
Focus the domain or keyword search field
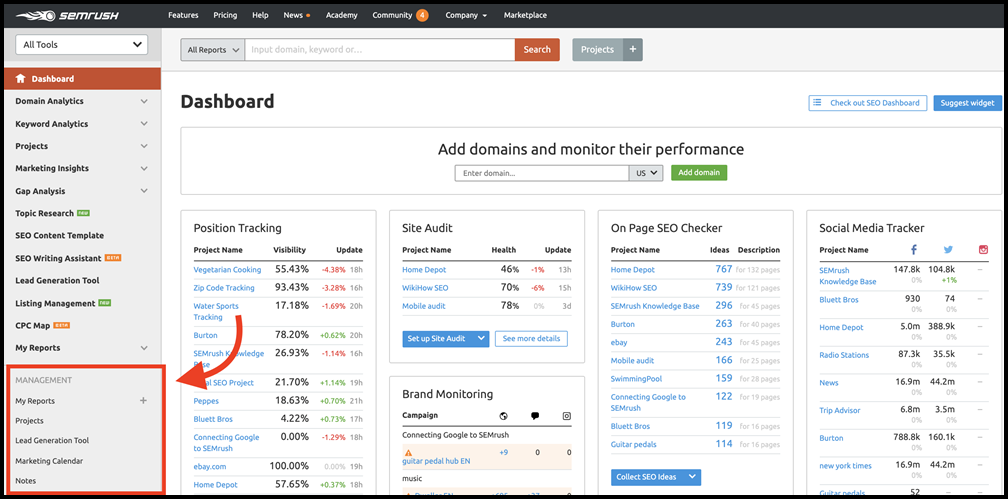pos(380,50)
